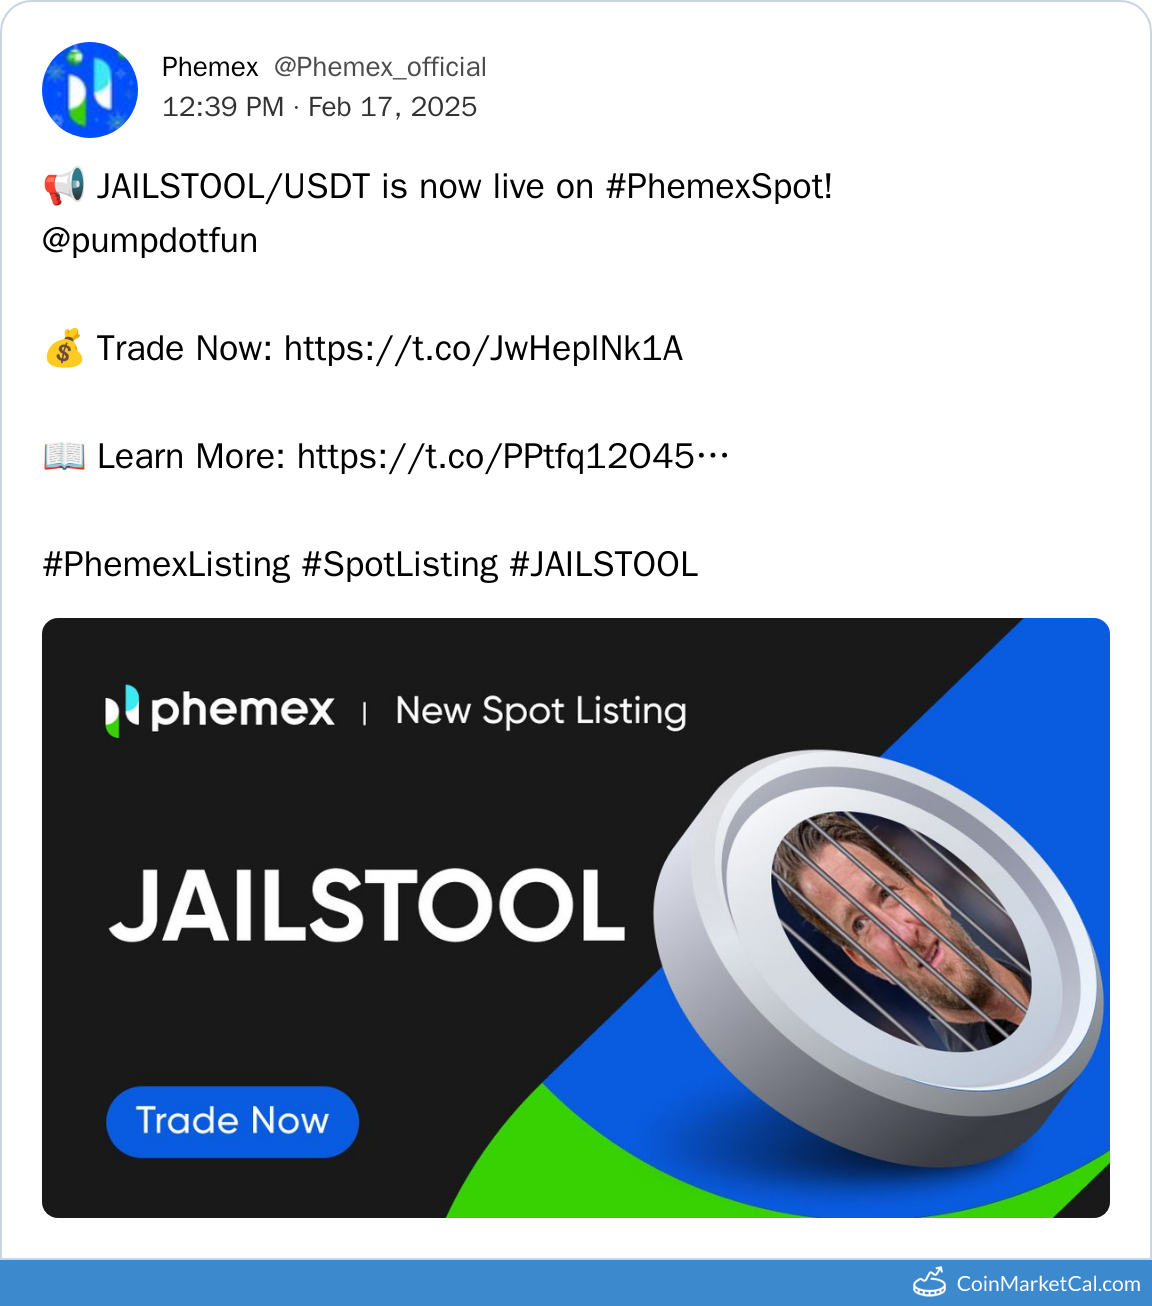Click the JAILSTOOL banner title text
Image resolution: width=1152 pixels, height=1306 pixels.
coord(367,905)
